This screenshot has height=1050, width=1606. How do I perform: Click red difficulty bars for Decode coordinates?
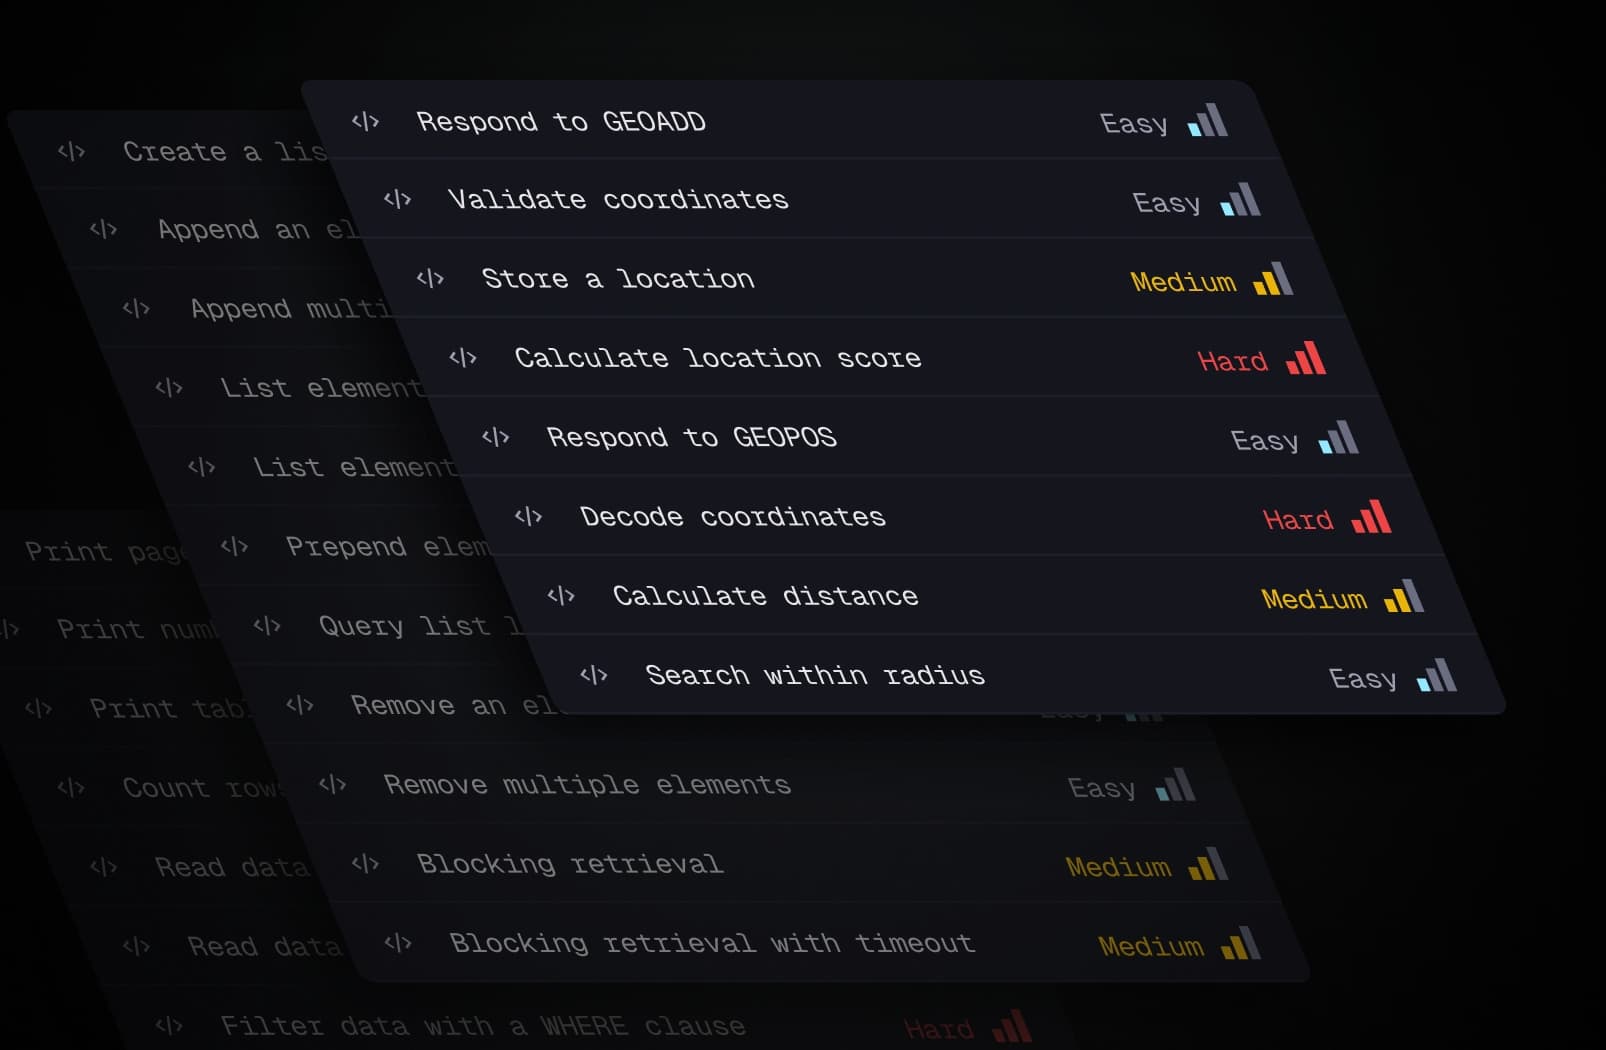[1371, 517]
